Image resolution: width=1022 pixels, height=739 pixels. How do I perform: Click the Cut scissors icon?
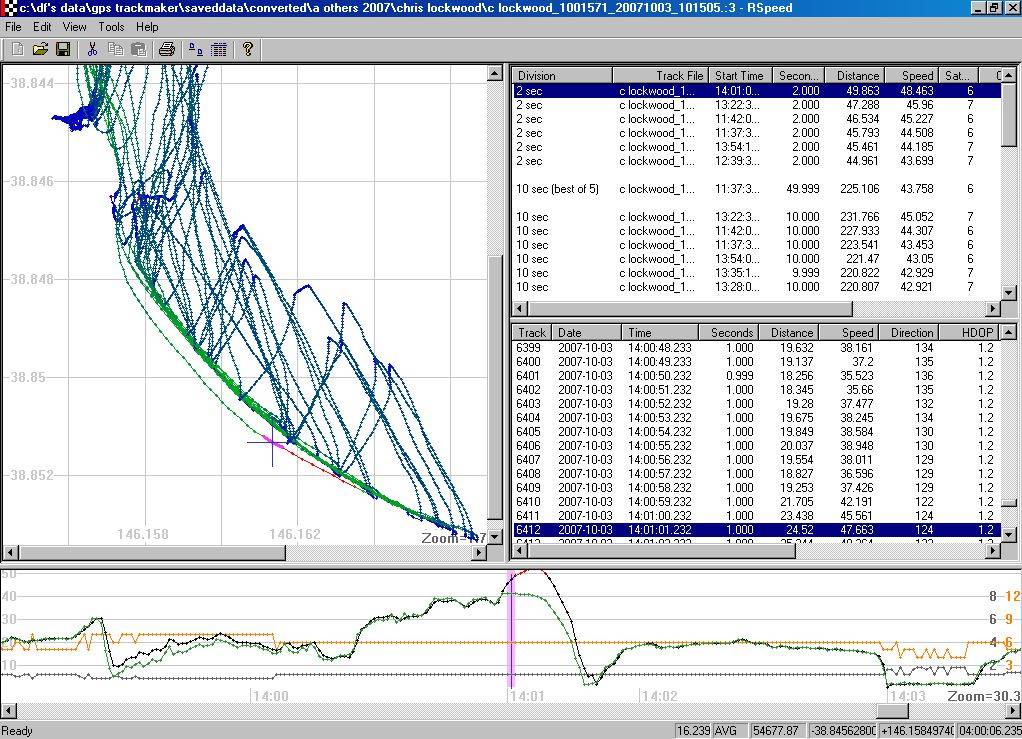pyautogui.click(x=92, y=49)
